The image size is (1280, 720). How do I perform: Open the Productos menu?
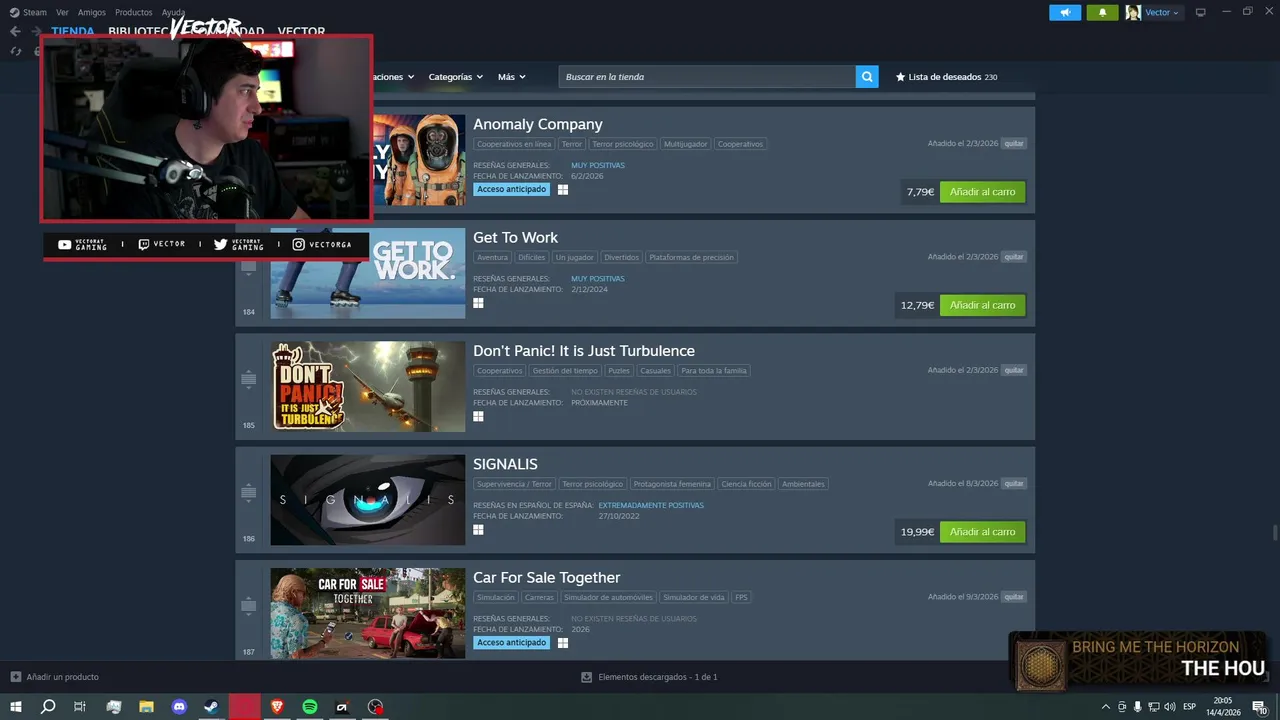click(134, 12)
